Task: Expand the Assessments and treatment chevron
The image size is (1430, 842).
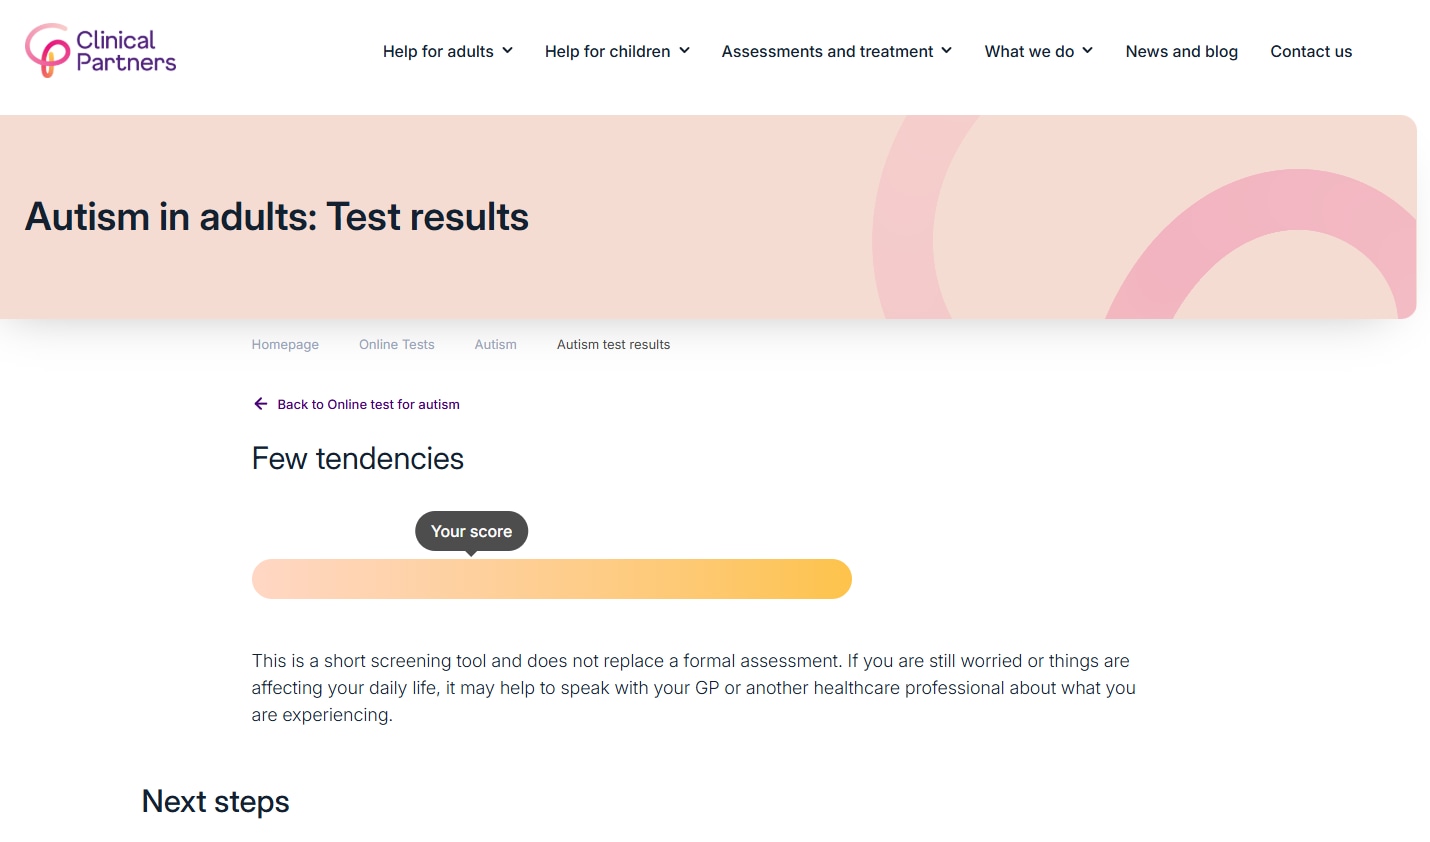Action: 947,51
